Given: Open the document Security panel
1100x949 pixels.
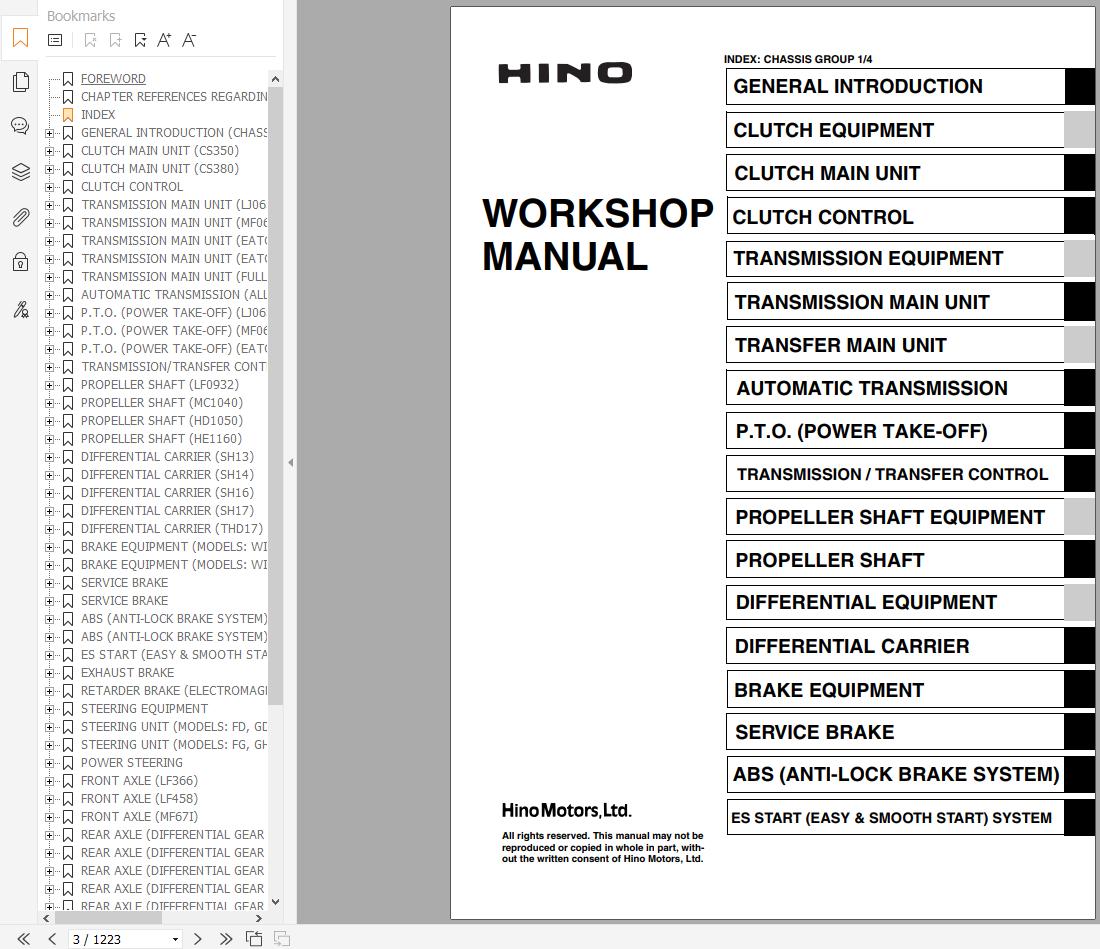Looking at the screenshot, I should coord(20,261).
